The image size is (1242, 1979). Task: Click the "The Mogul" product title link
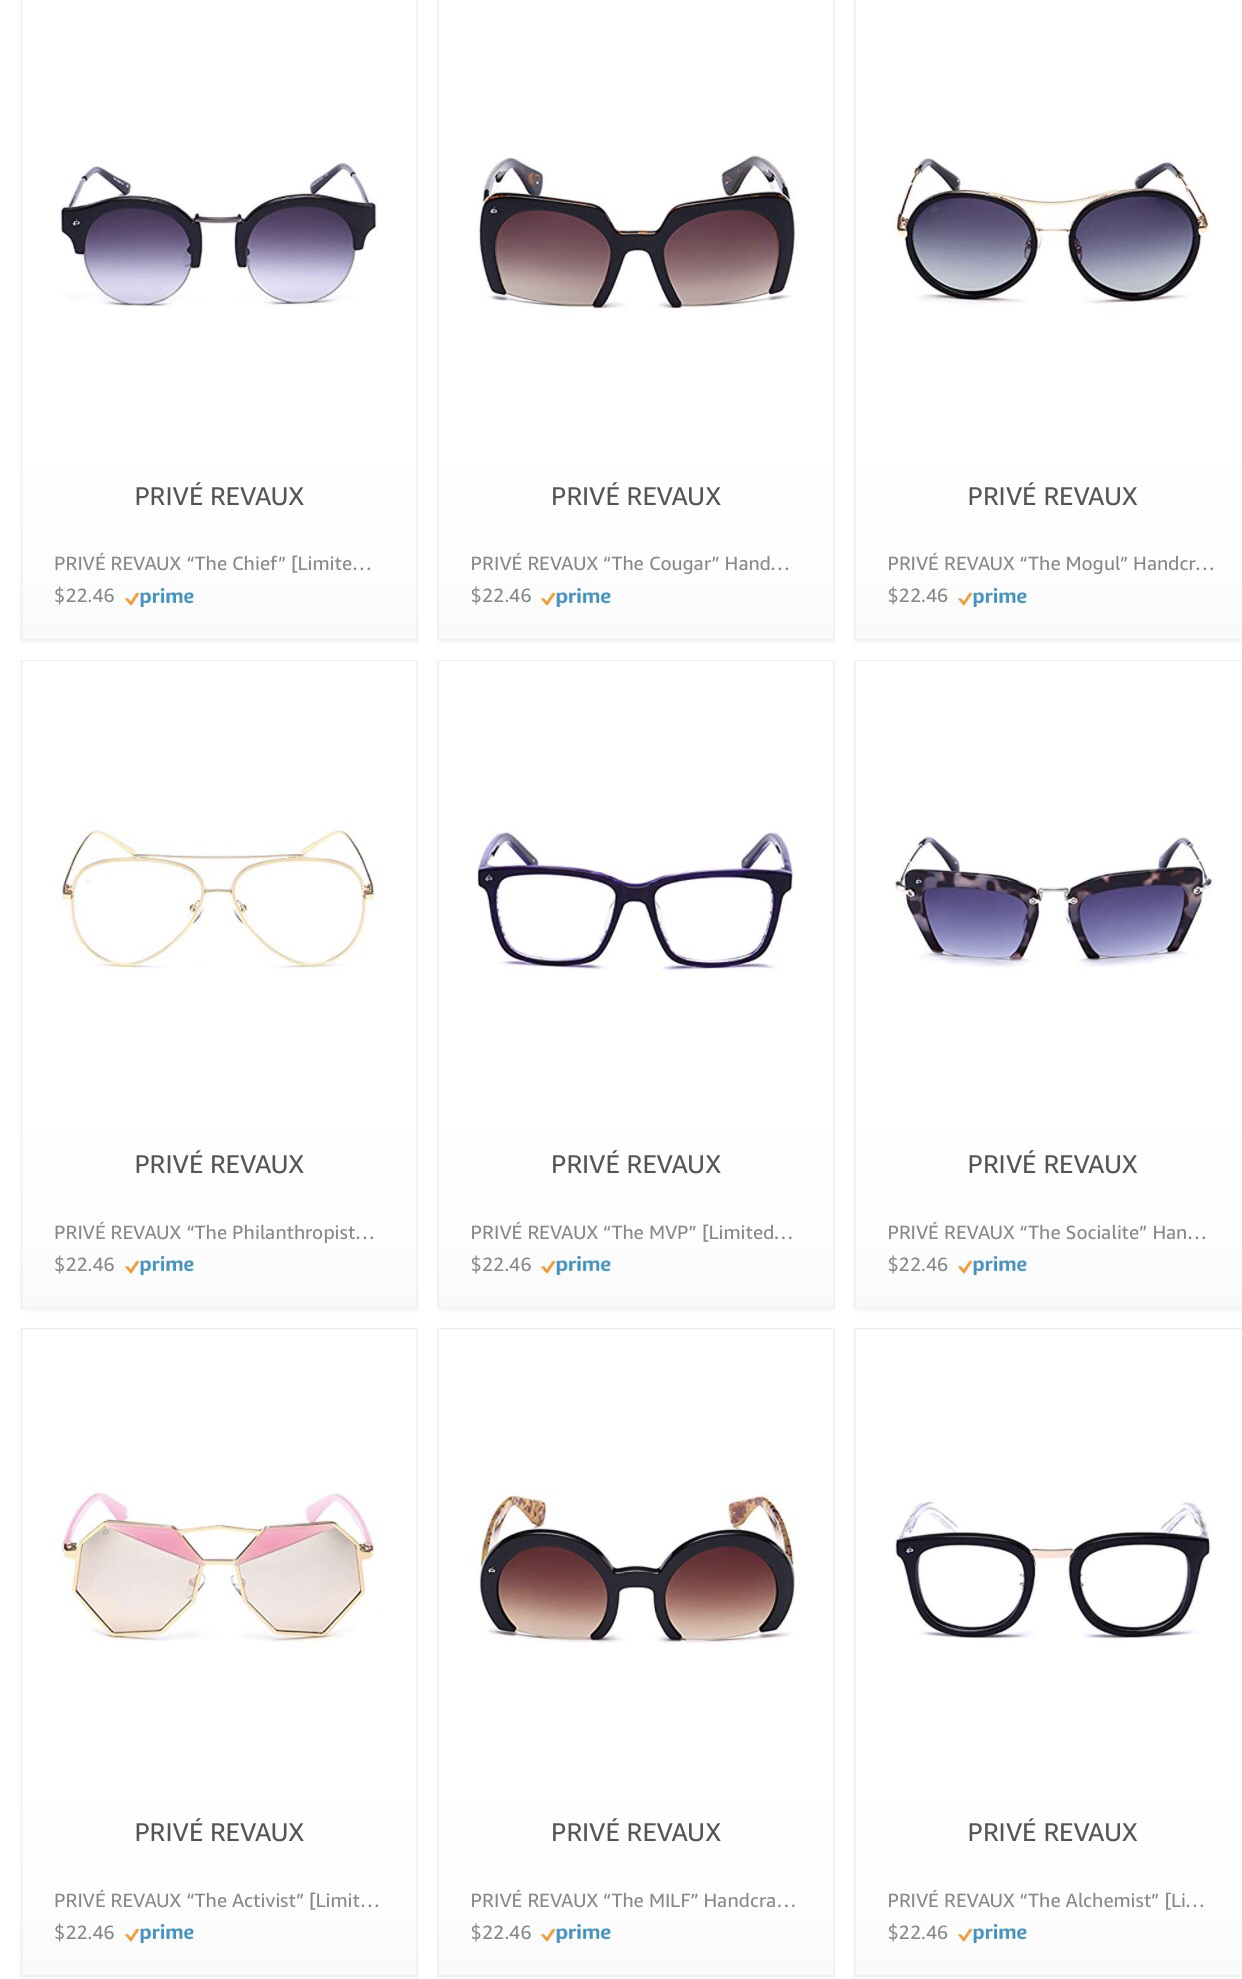(1051, 563)
